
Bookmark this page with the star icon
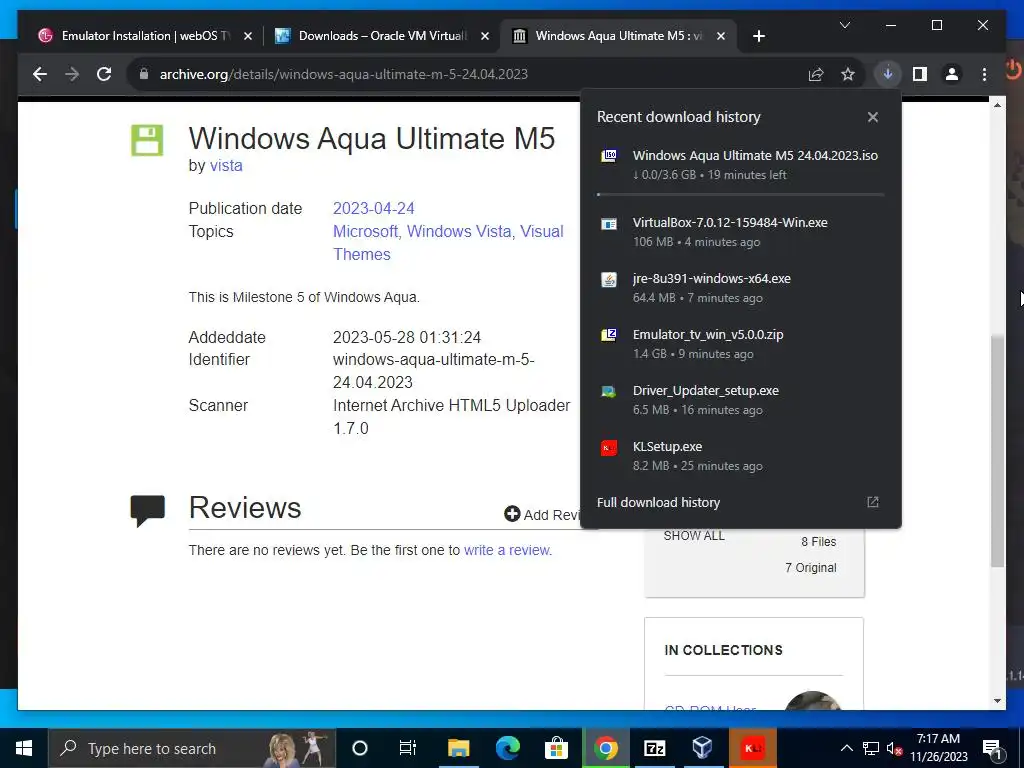(x=848, y=74)
